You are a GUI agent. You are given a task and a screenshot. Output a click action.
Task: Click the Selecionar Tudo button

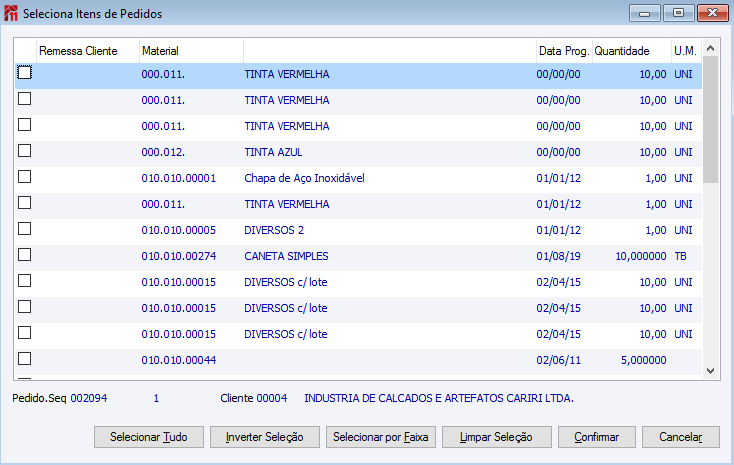[x=149, y=437]
